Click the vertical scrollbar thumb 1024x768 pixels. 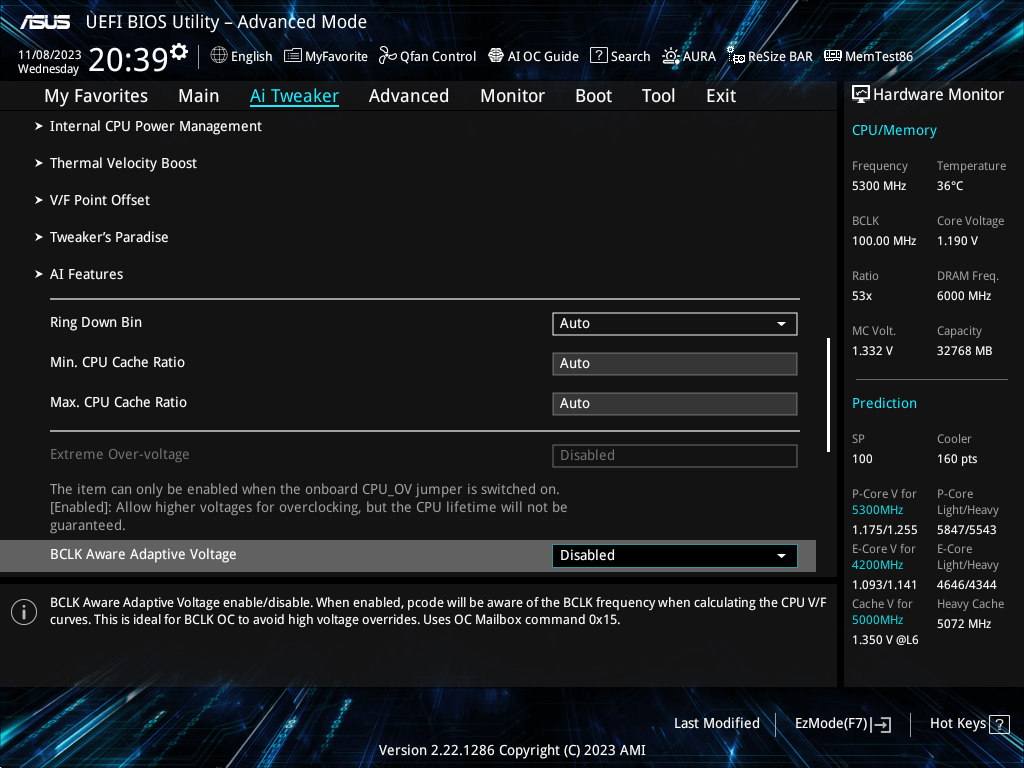pos(828,395)
